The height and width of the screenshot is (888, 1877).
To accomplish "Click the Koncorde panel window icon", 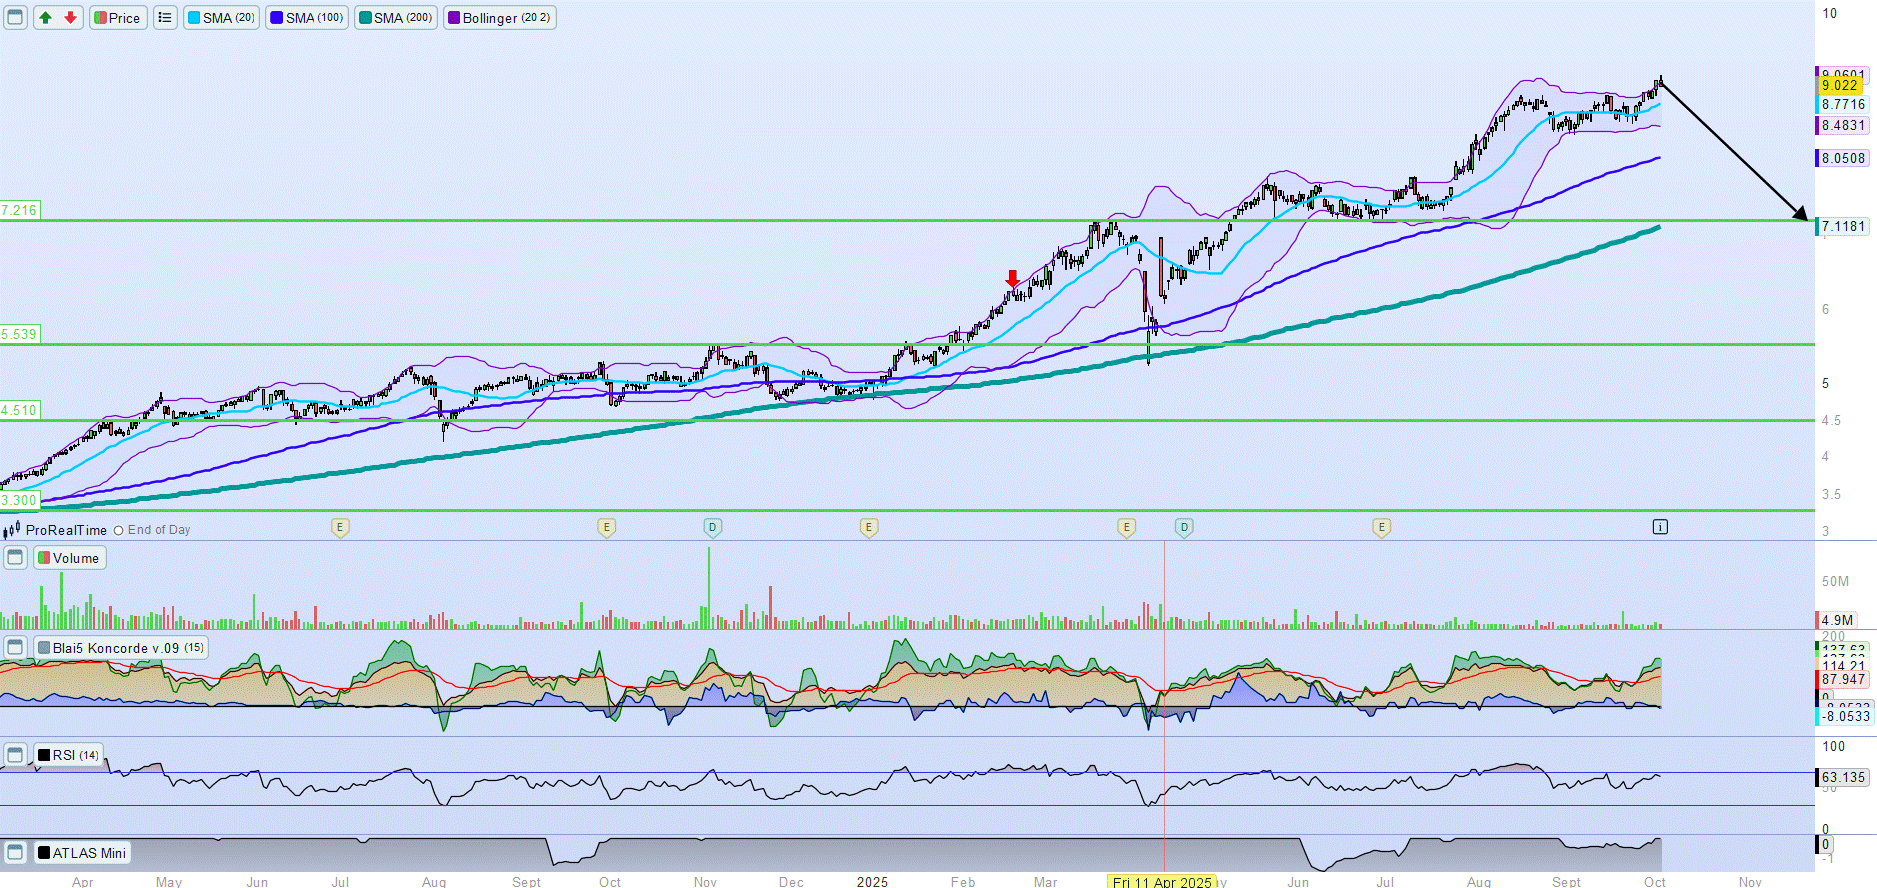I will [15, 648].
